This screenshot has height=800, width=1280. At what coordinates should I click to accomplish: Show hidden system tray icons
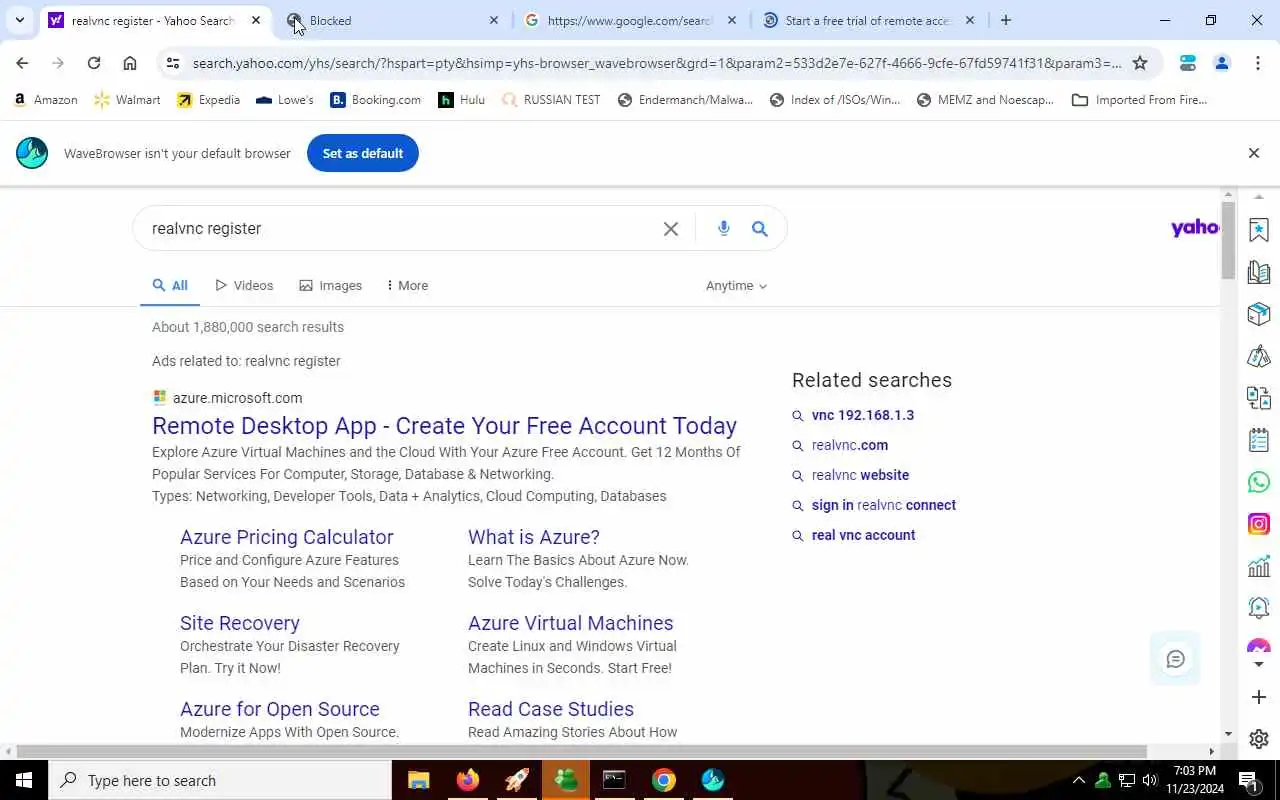coord(1078,780)
